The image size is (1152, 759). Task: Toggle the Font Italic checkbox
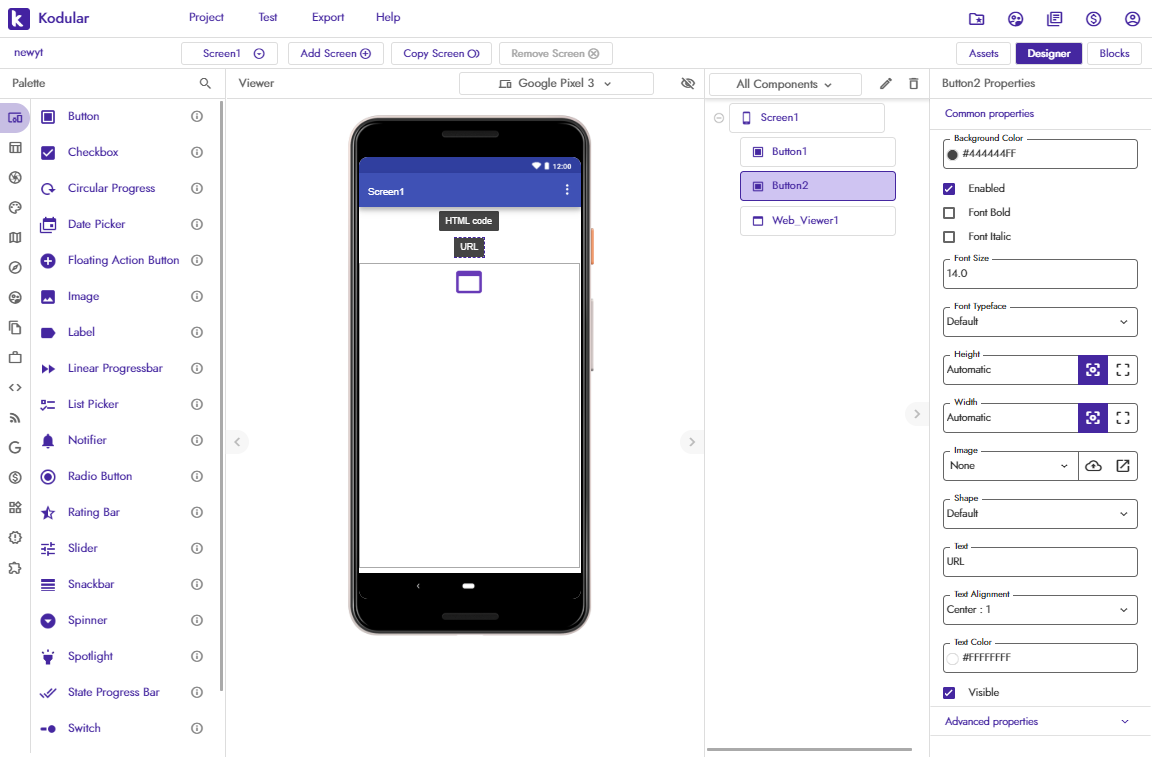949,237
